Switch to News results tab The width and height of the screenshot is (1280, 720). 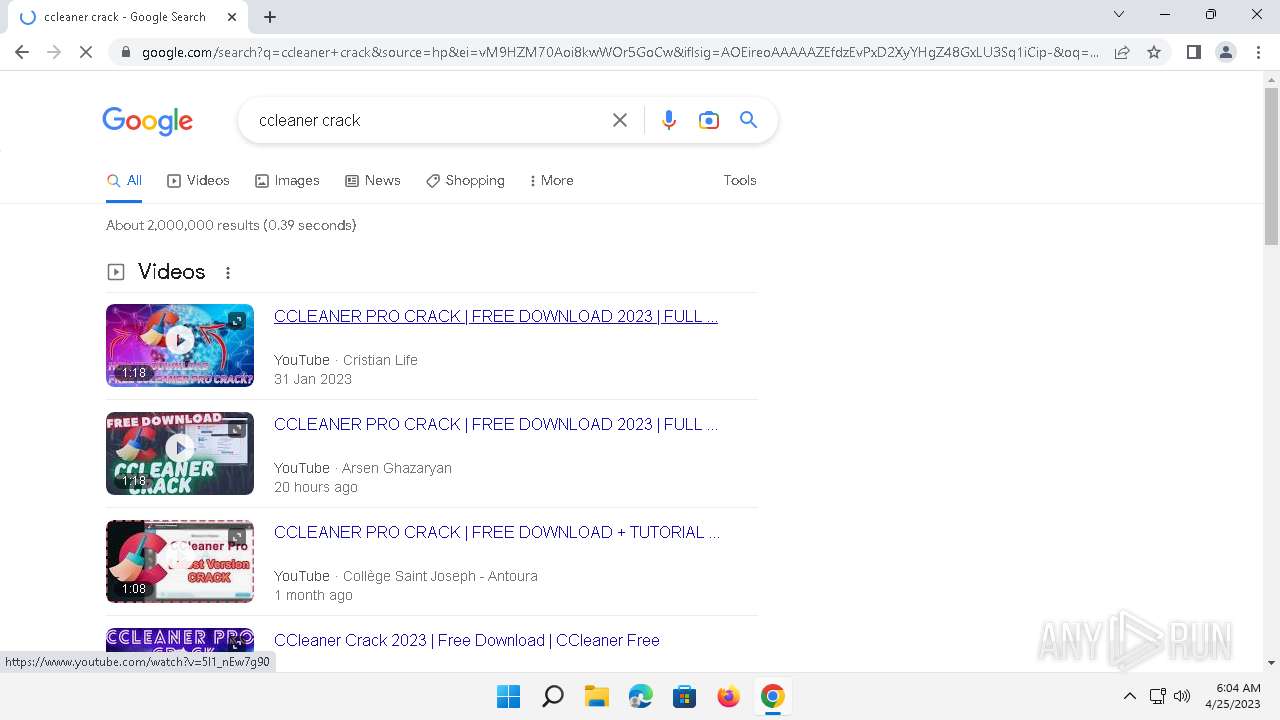coord(373,181)
